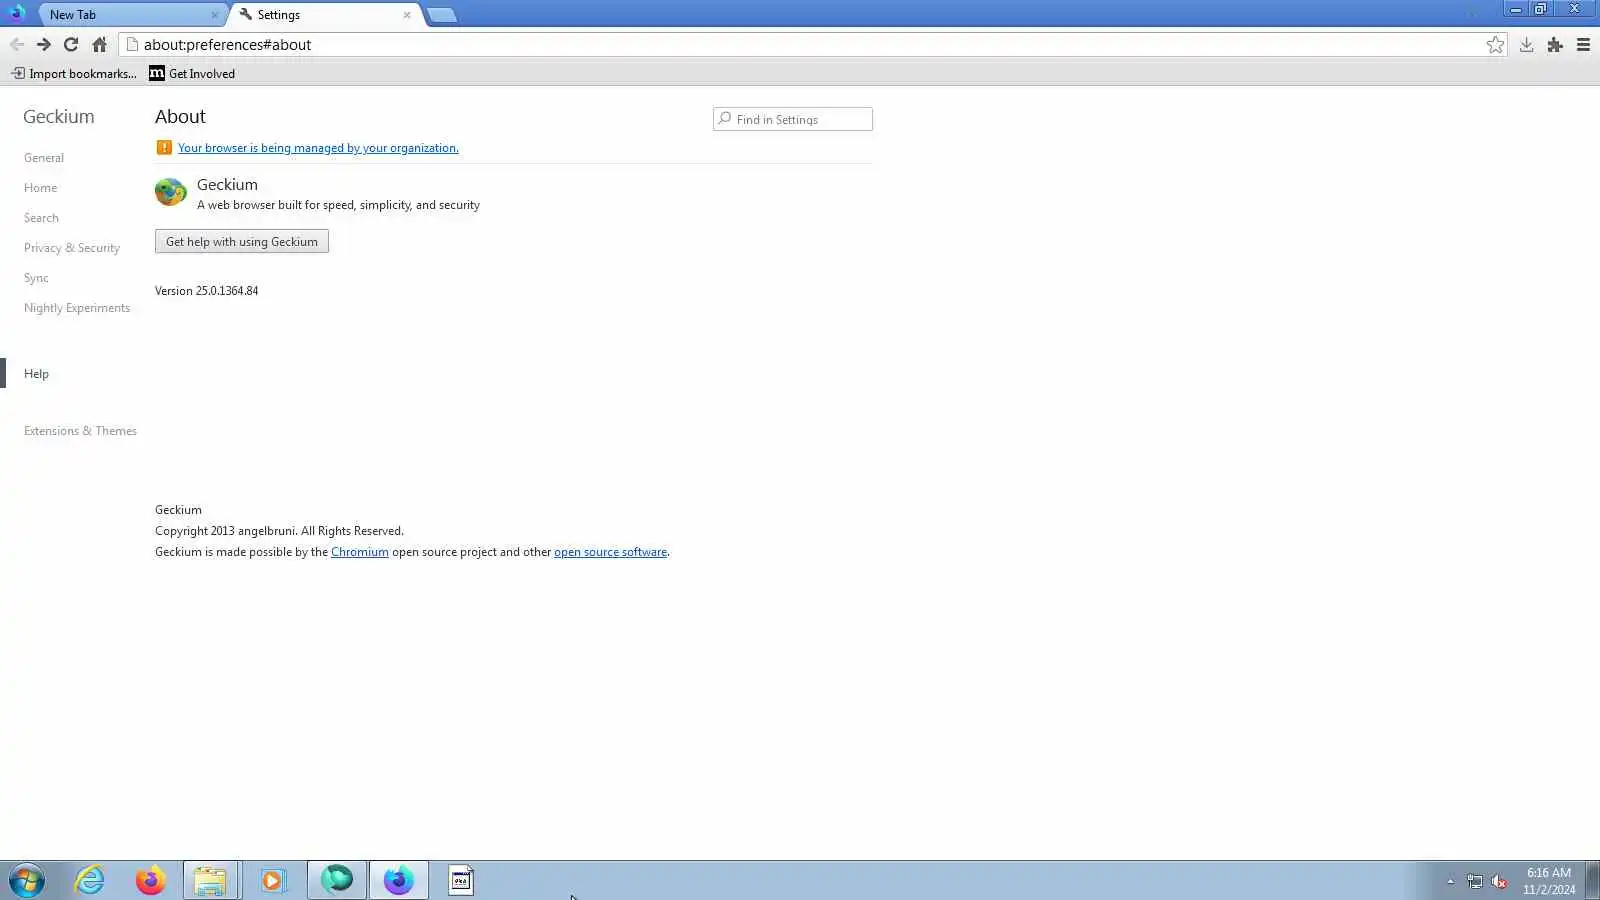The height and width of the screenshot is (900, 1600).
Task: Open the hamburger application menu
Action: pyautogui.click(x=1583, y=45)
